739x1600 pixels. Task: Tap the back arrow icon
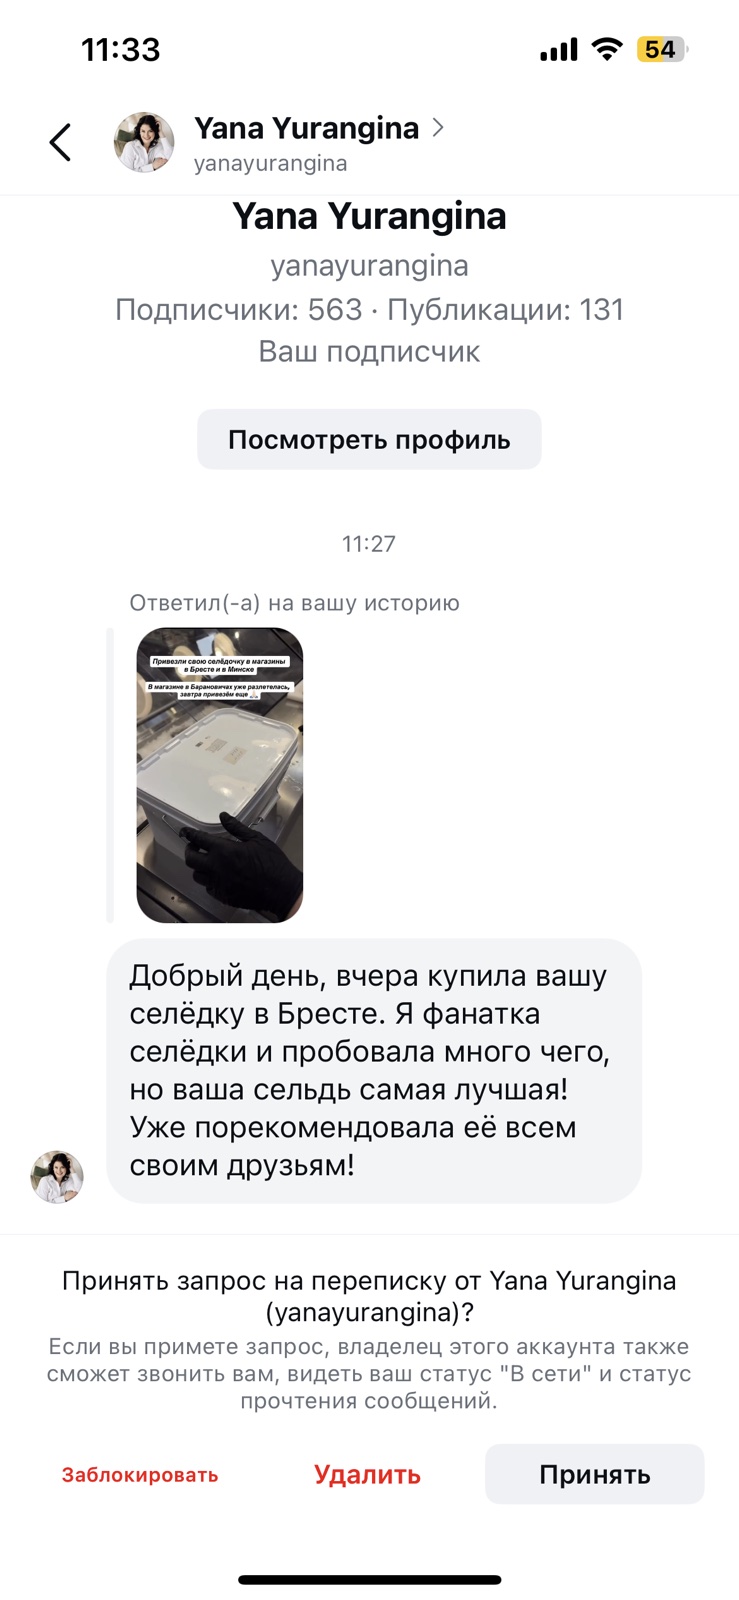[60, 142]
